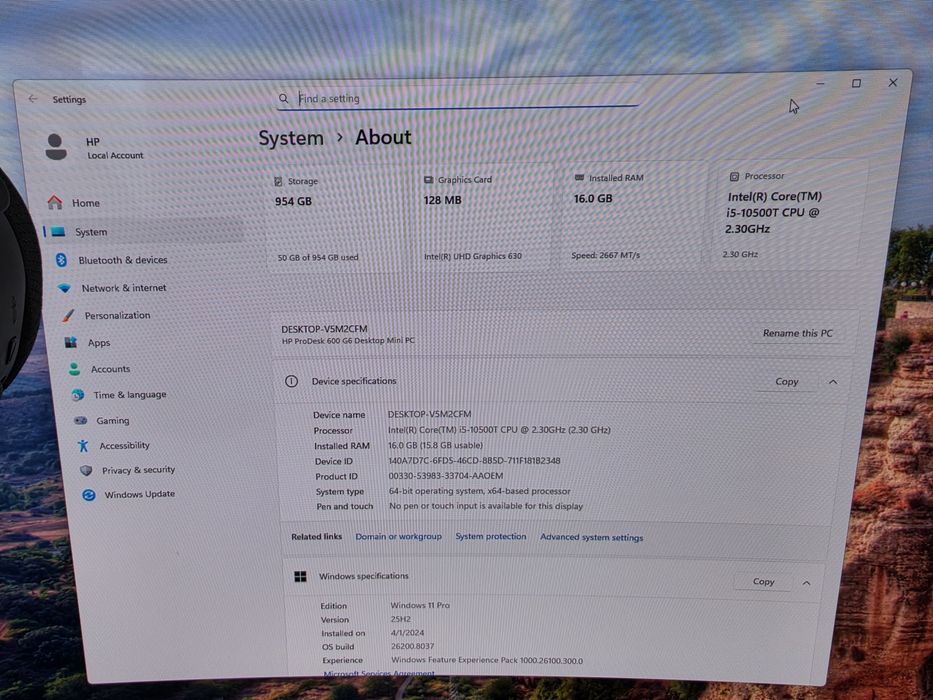Screen dimensions: 933x700
Task: Click System in the breadcrumb
Action: 291,138
